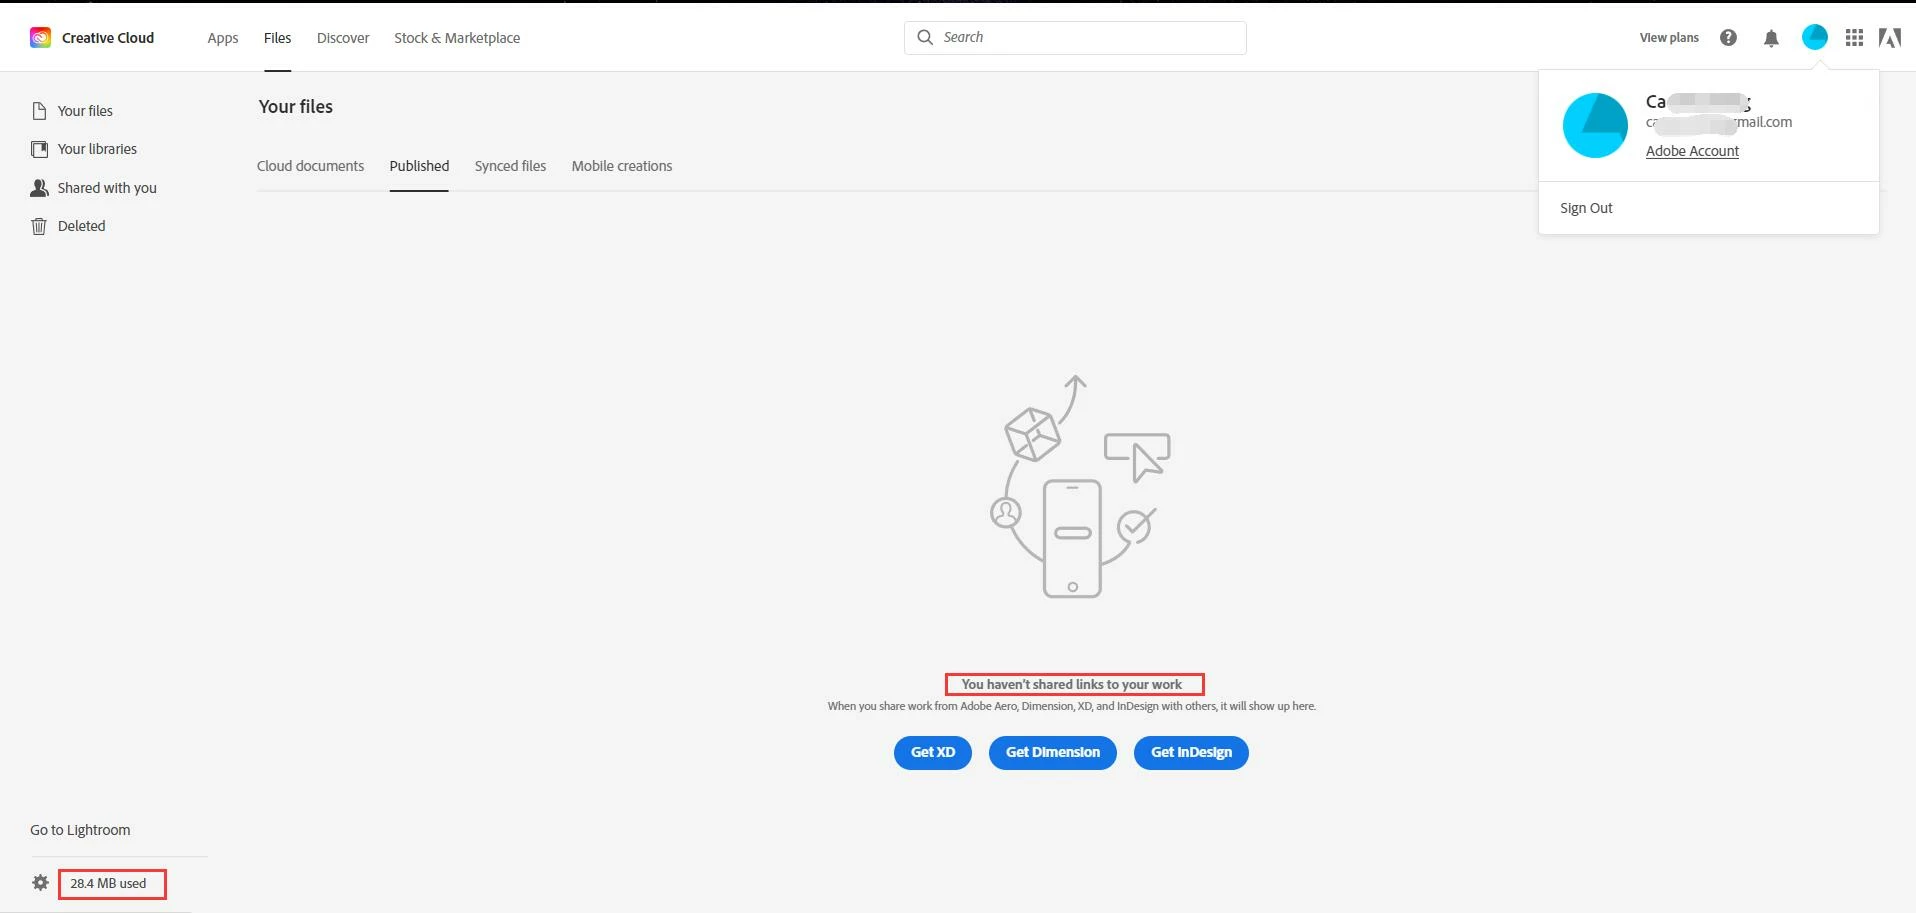Screen dimensions: 1916x913
Task: Click the Get XD button
Action: coord(933,752)
